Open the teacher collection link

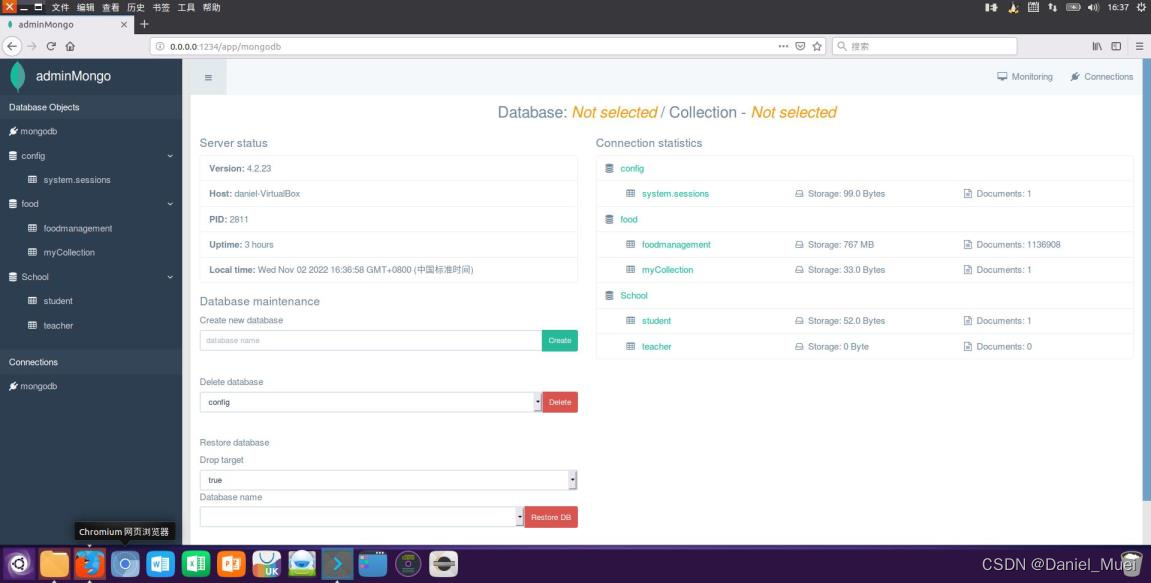(x=656, y=346)
